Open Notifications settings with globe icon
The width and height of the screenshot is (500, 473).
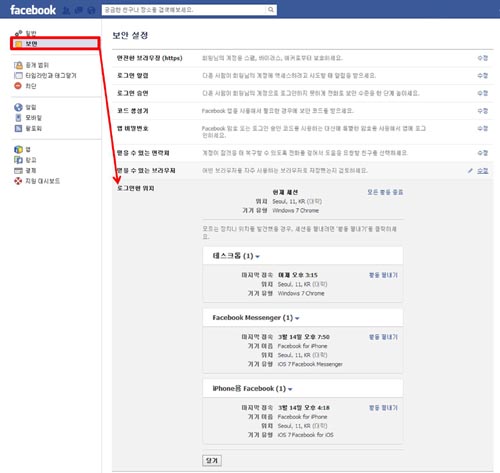[x=25, y=107]
